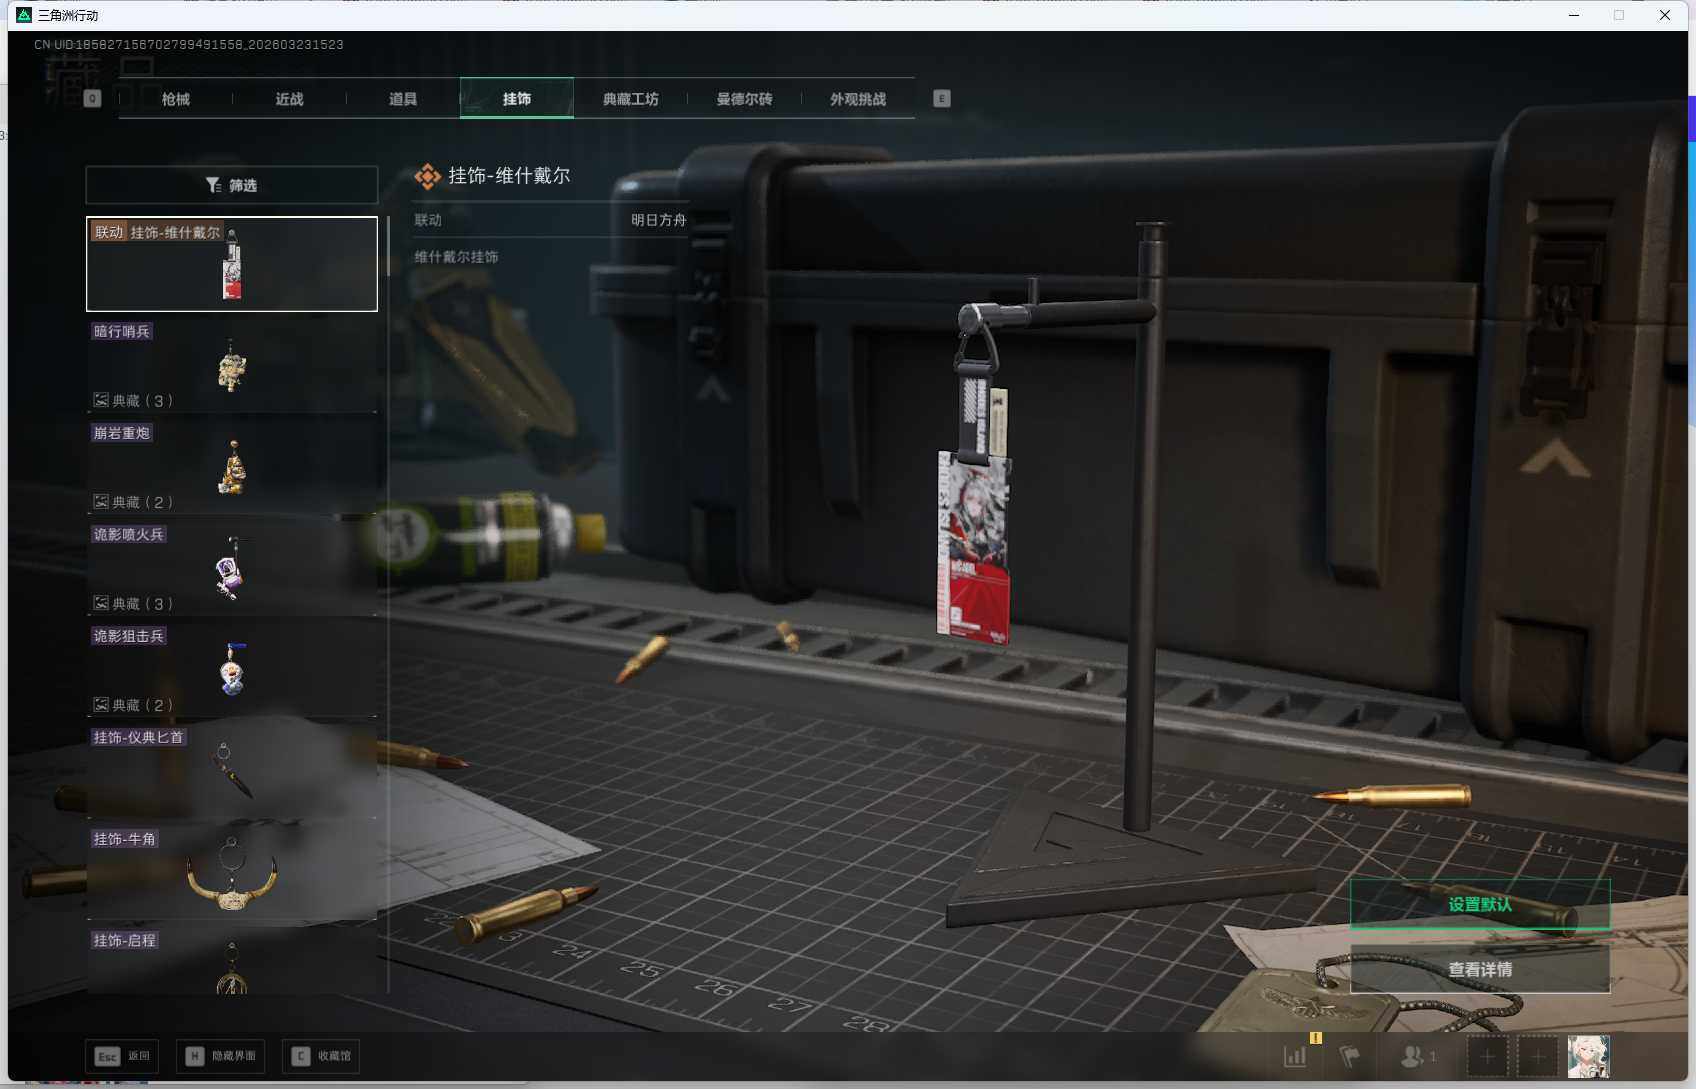Click the first empty teammate invite slot

pyautogui.click(x=1487, y=1056)
